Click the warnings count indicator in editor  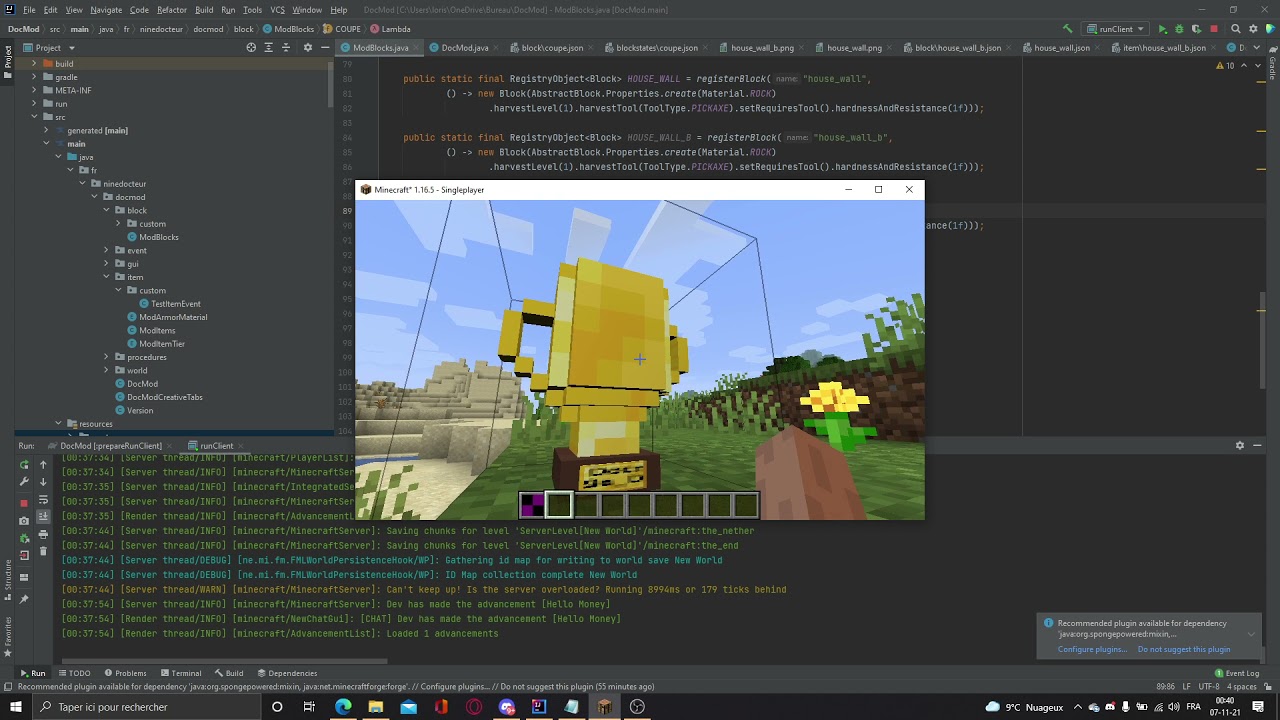pyautogui.click(x=1225, y=65)
